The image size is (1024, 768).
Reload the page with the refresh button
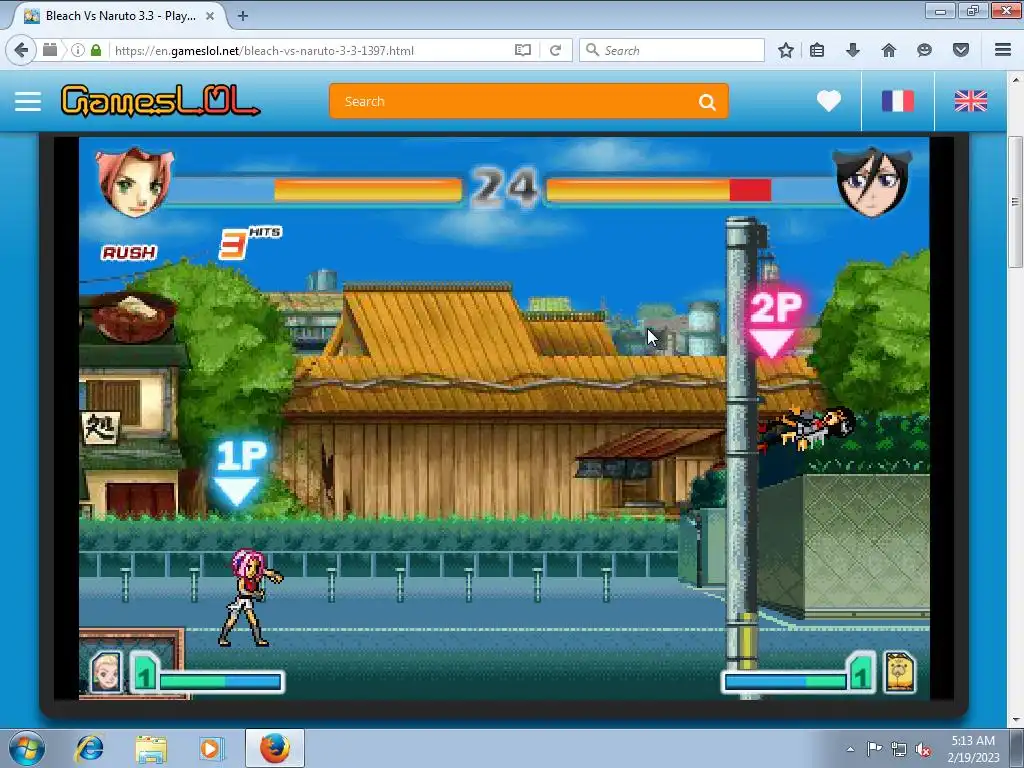(555, 50)
